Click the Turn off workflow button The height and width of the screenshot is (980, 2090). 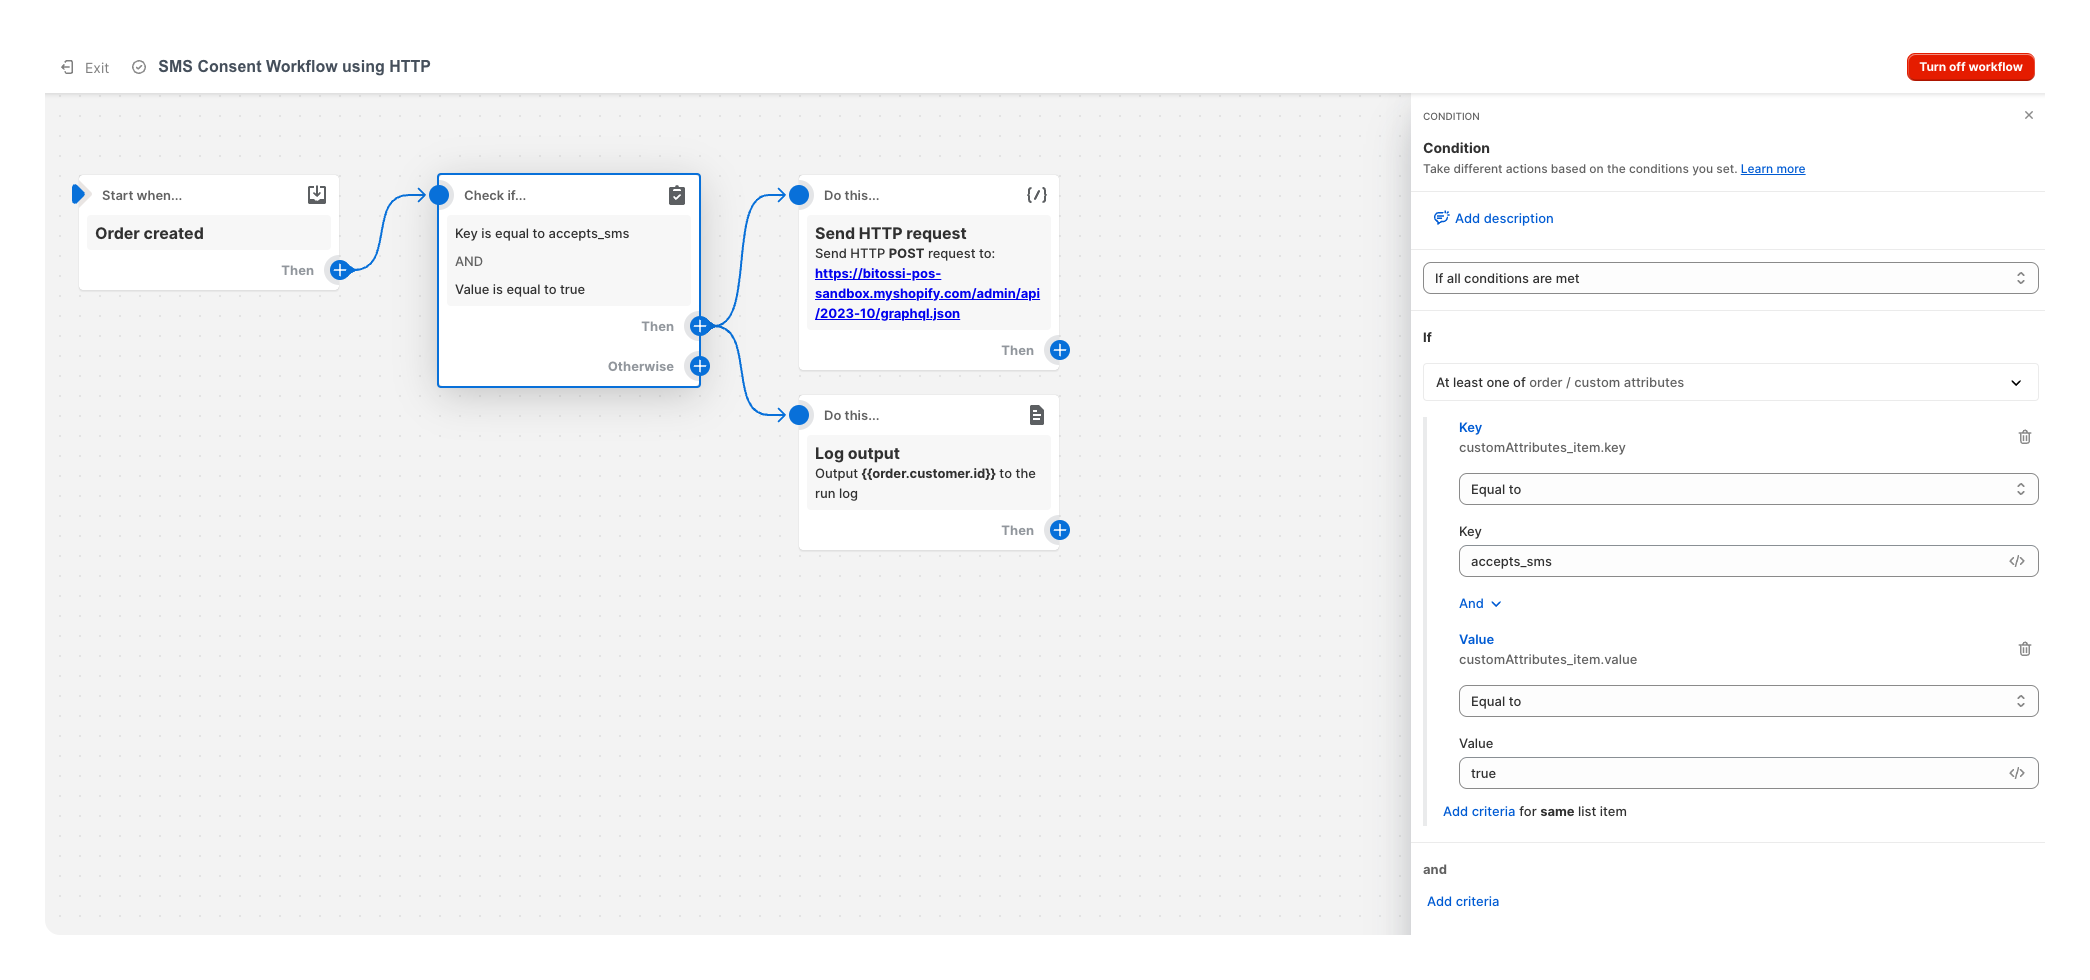click(1970, 66)
